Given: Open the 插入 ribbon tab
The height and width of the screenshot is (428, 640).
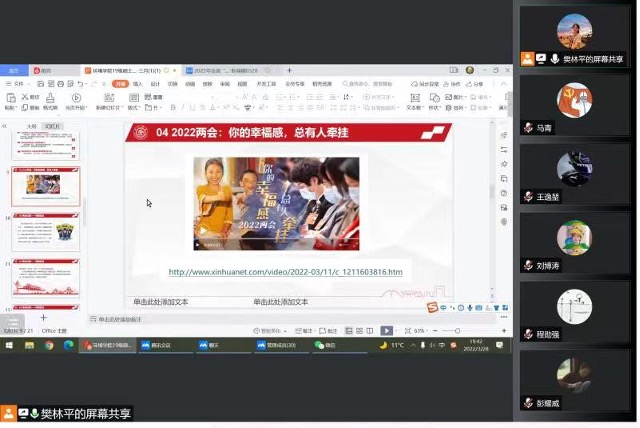Looking at the screenshot, I should (138, 84).
